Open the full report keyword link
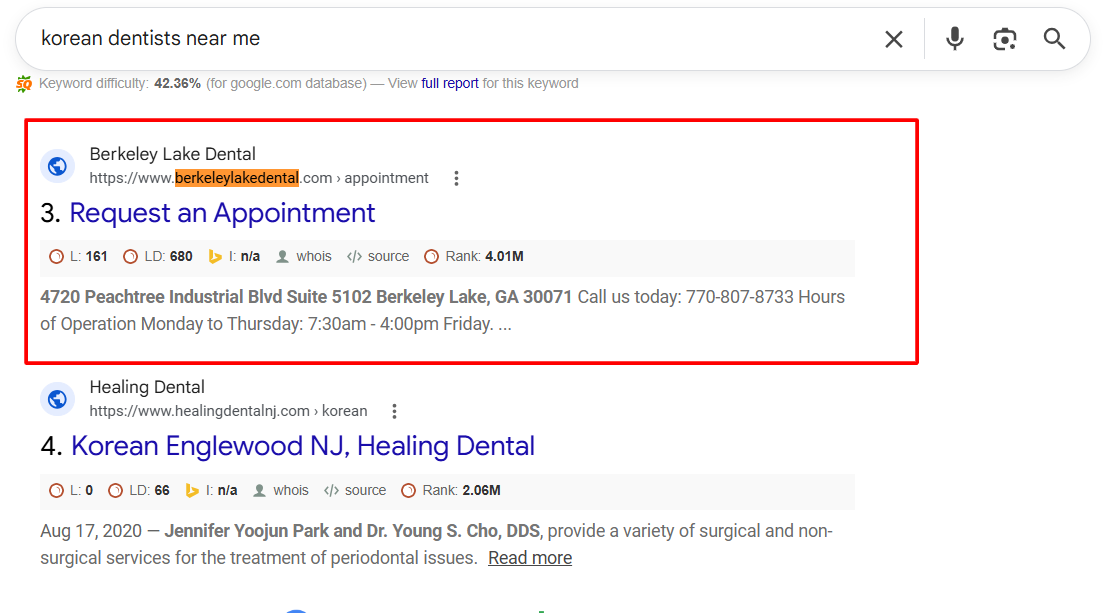 (450, 83)
